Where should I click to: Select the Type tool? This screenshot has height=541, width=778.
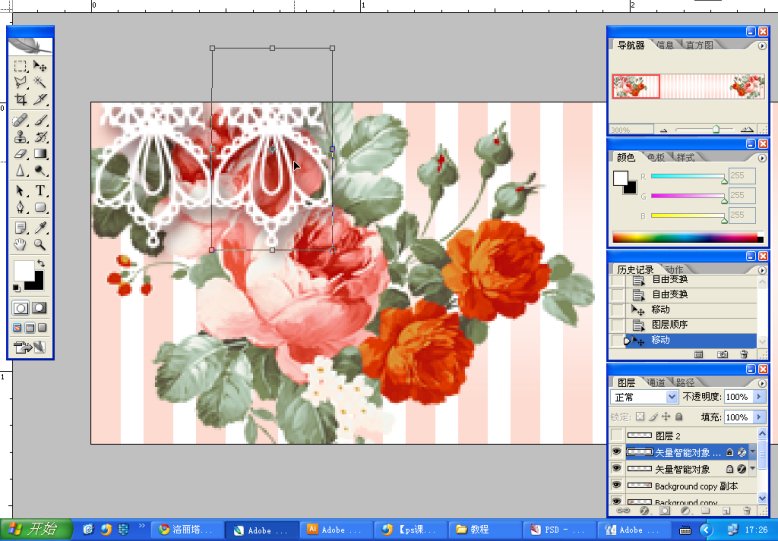(x=40, y=191)
